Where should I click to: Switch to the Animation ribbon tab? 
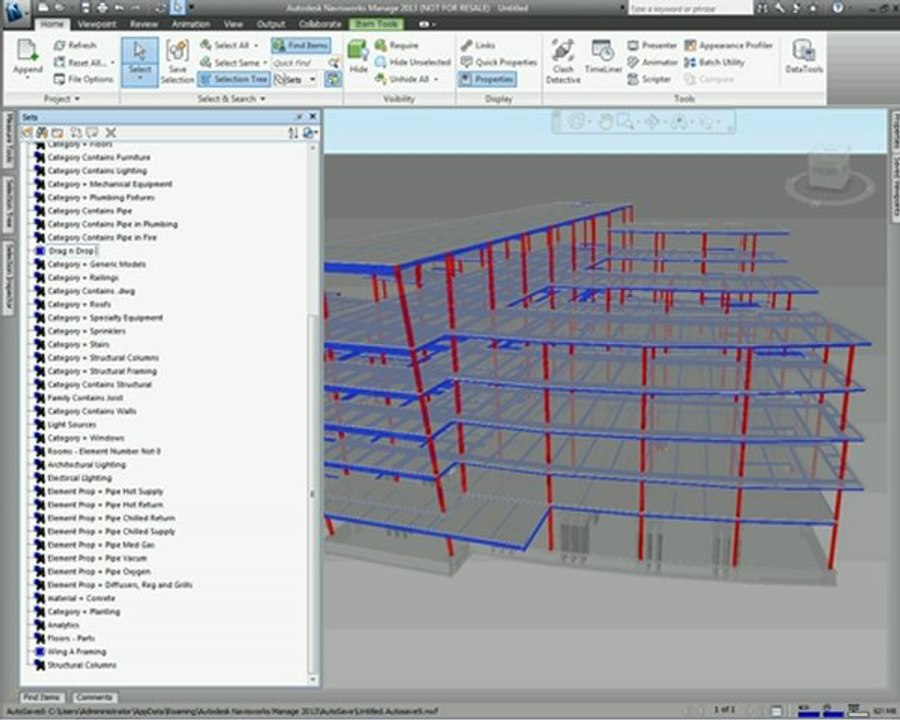pos(191,24)
